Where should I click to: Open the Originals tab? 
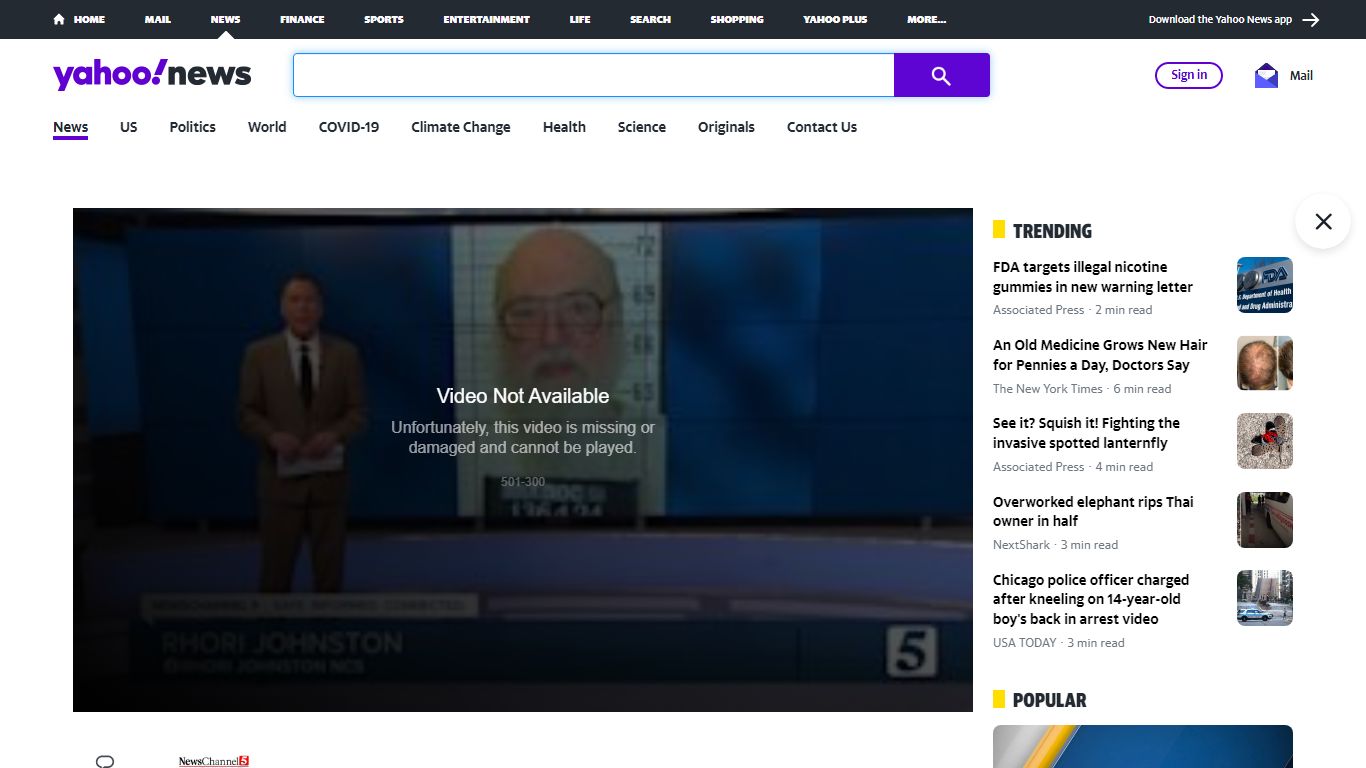tap(726, 127)
